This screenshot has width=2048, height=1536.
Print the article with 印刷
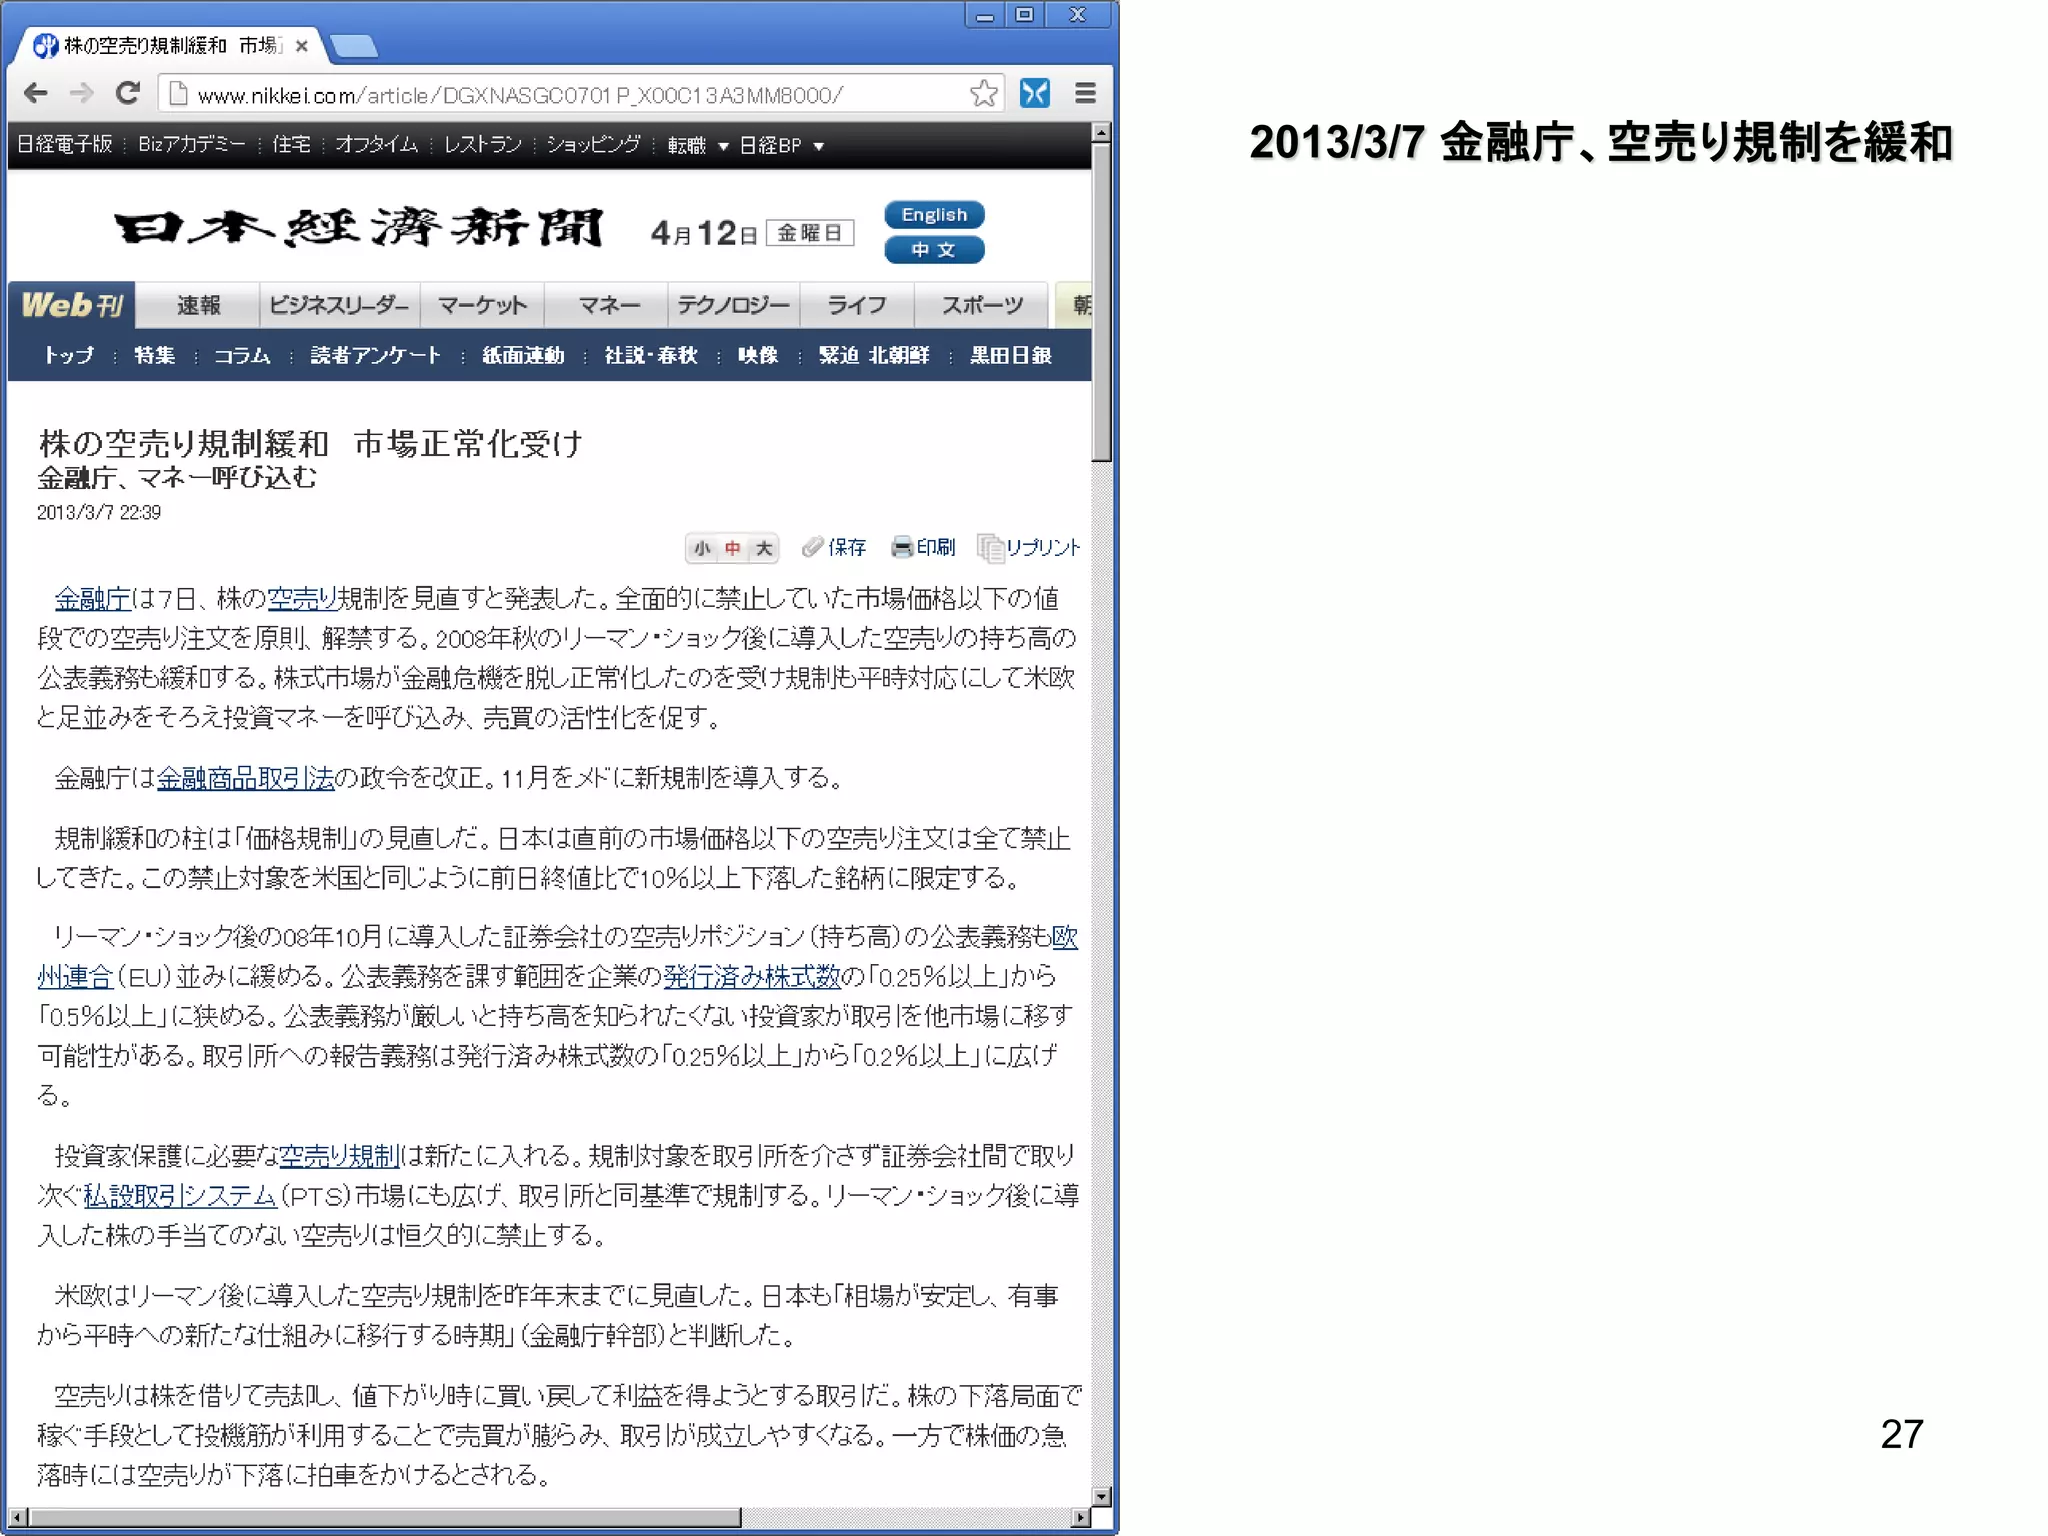923,547
